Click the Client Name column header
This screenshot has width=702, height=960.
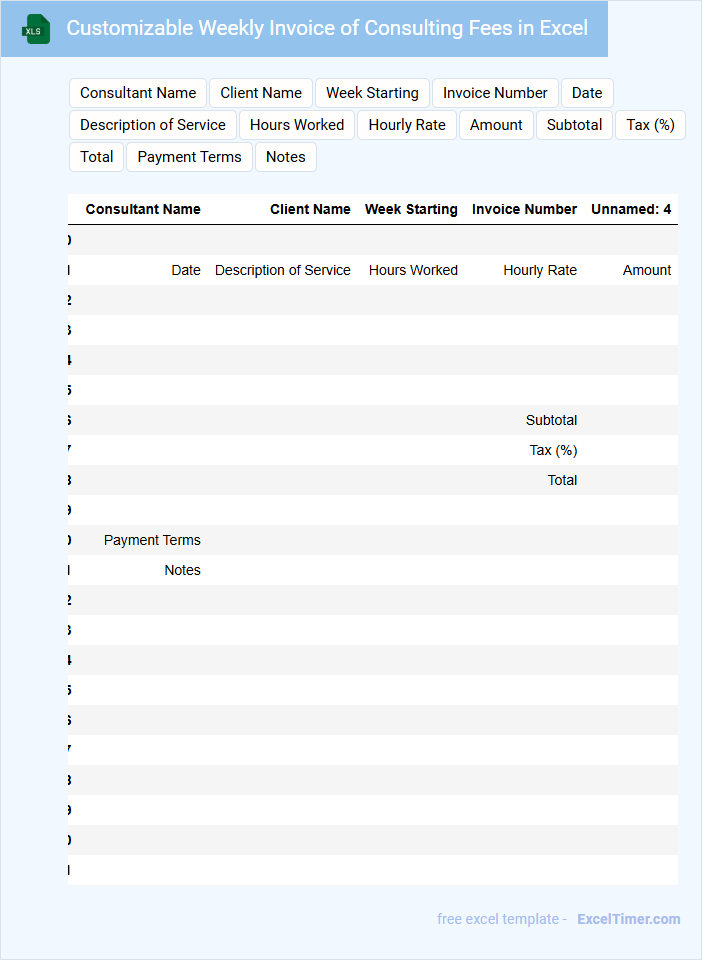(310, 209)
